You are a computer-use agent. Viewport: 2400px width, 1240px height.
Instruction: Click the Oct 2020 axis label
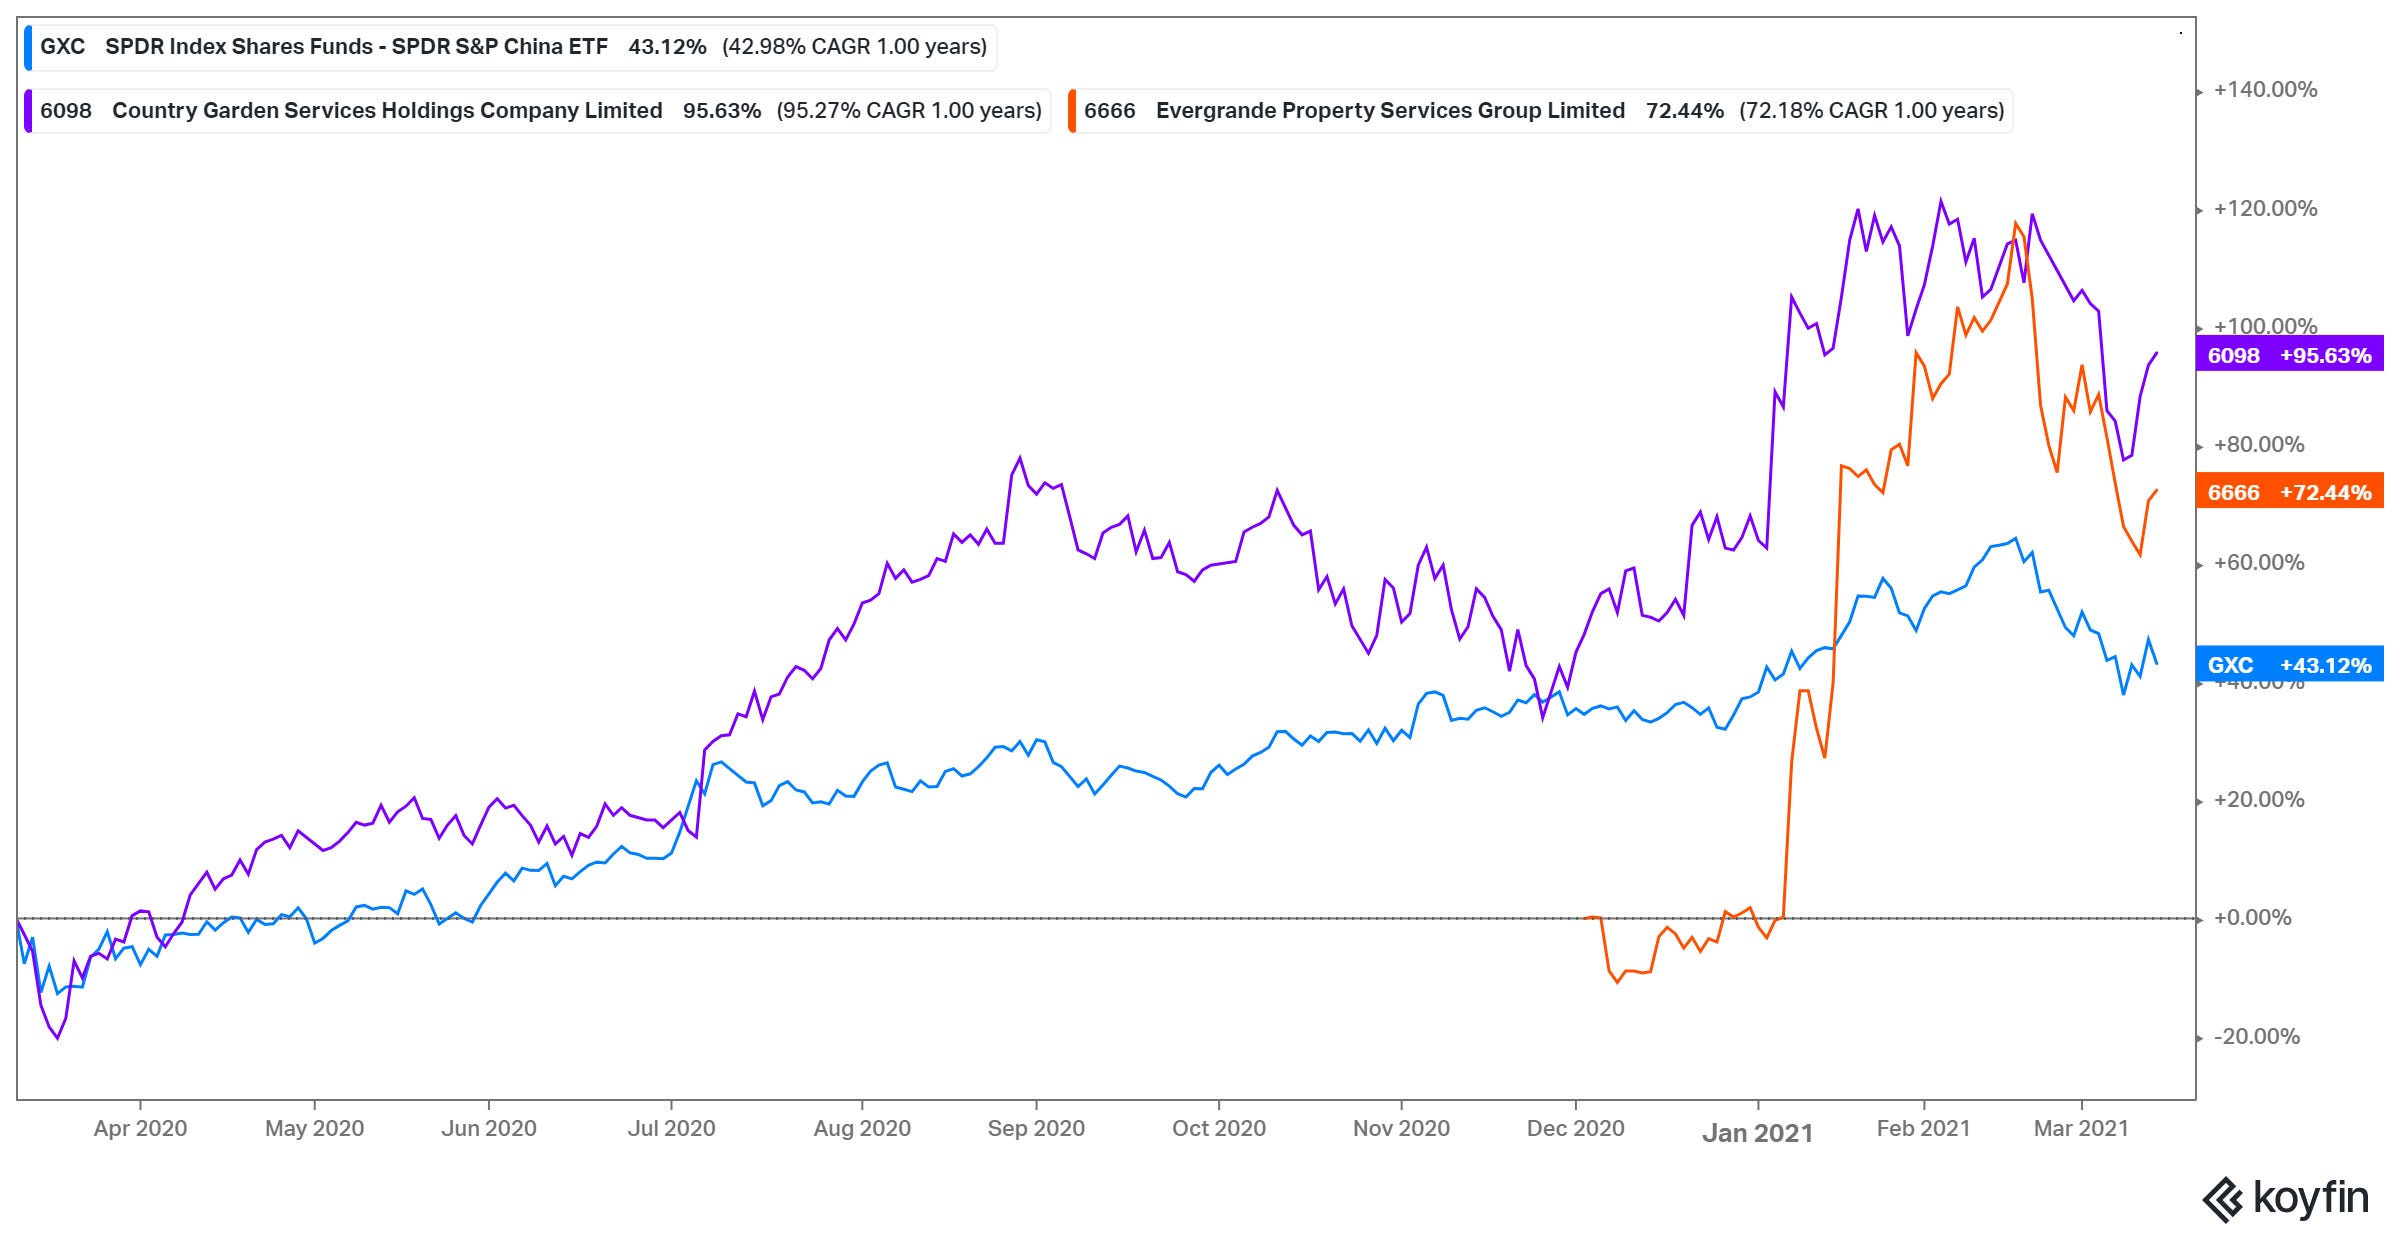point(1219,1128)
